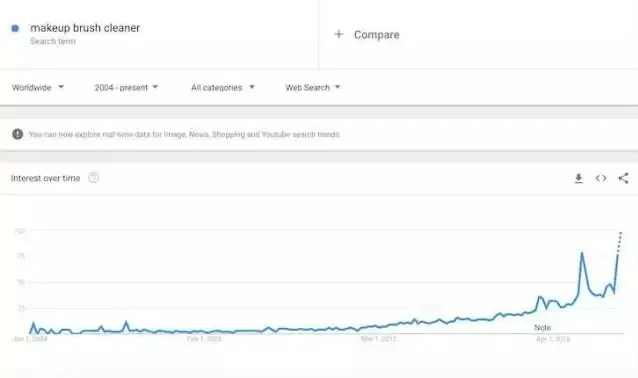Image resolution: width=638 pixels, height=378 pixels.
Task: Click the blue dot beside makeup brush cleaner
Action: coord(15,28)
